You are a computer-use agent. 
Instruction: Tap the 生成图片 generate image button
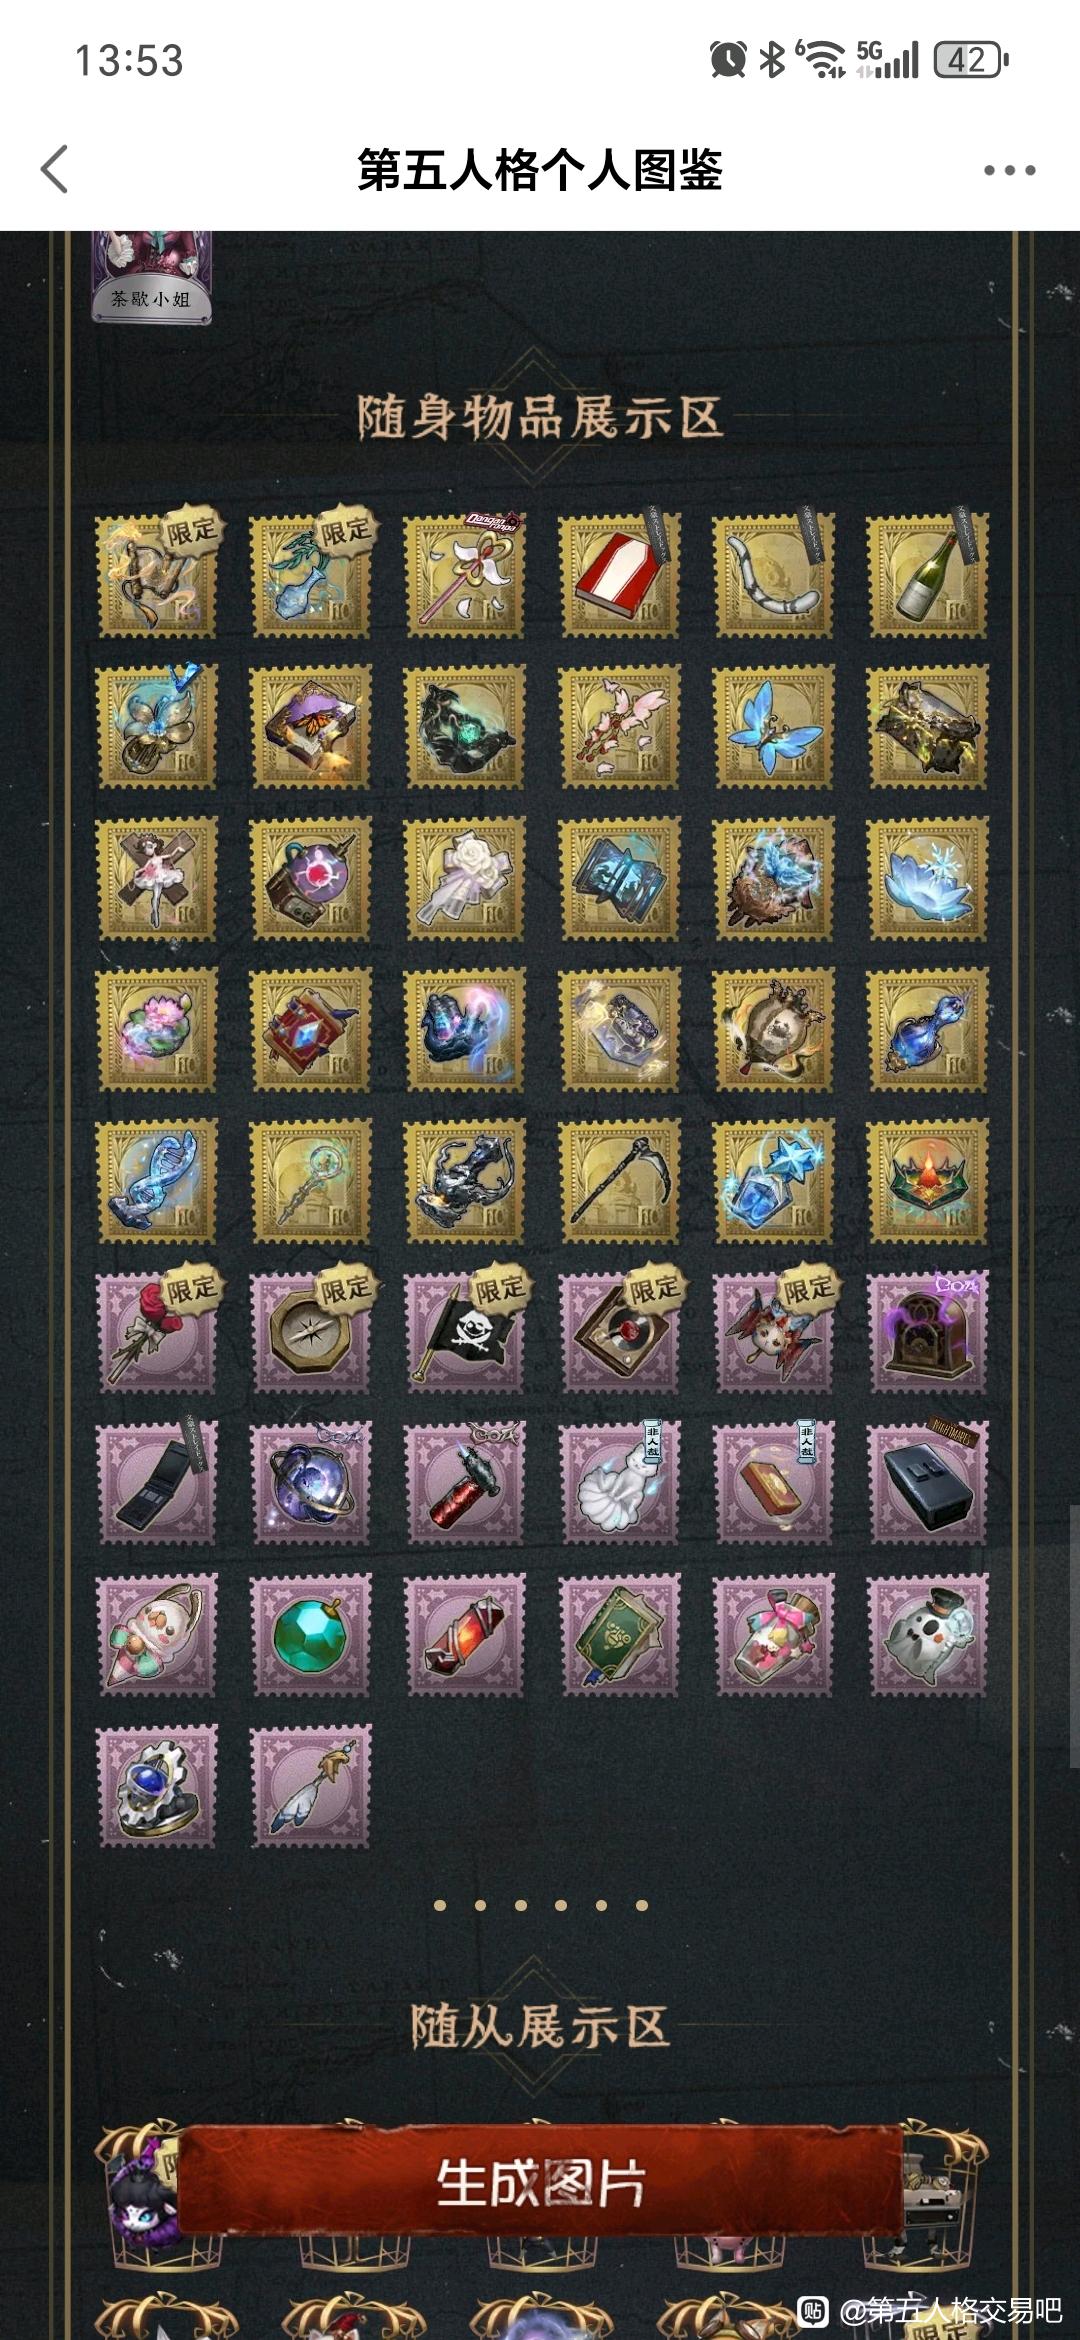coord(540,2182)
